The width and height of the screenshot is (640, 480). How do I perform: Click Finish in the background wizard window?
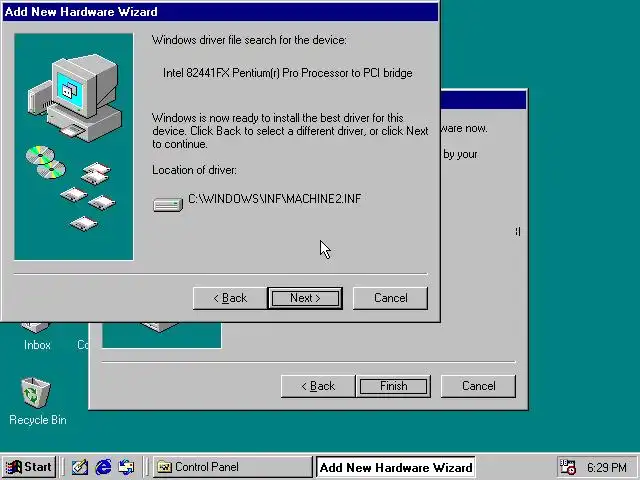click(393, 386)
